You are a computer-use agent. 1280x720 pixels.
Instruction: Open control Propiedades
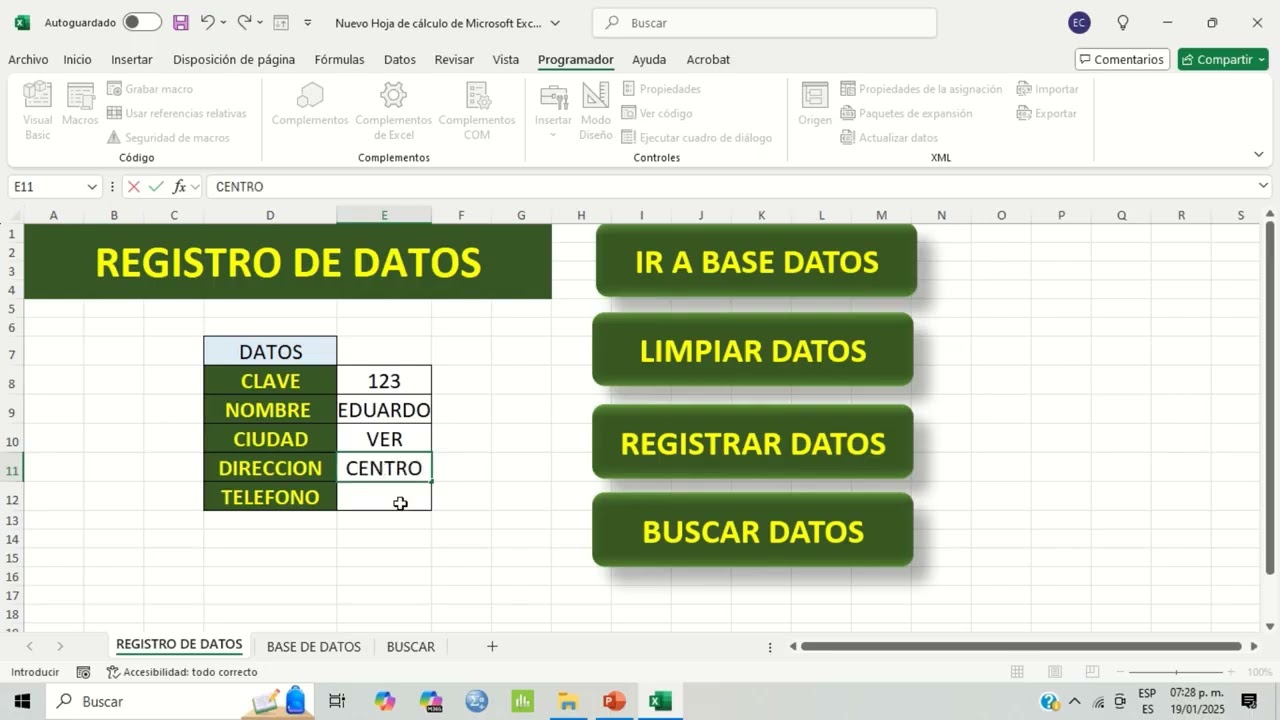(x=661, y=89)
